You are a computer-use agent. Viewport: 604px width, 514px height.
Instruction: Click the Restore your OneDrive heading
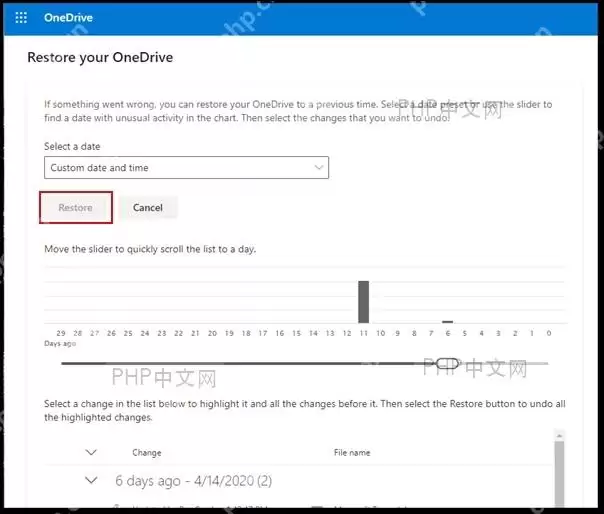(100, 57)
